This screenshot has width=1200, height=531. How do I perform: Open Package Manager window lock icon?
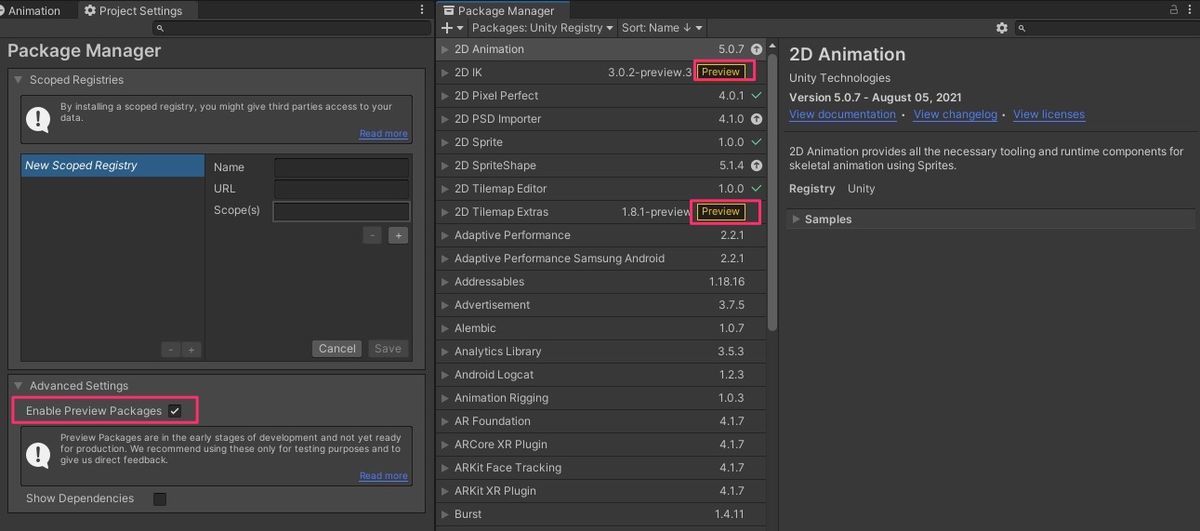point(1174,10)
